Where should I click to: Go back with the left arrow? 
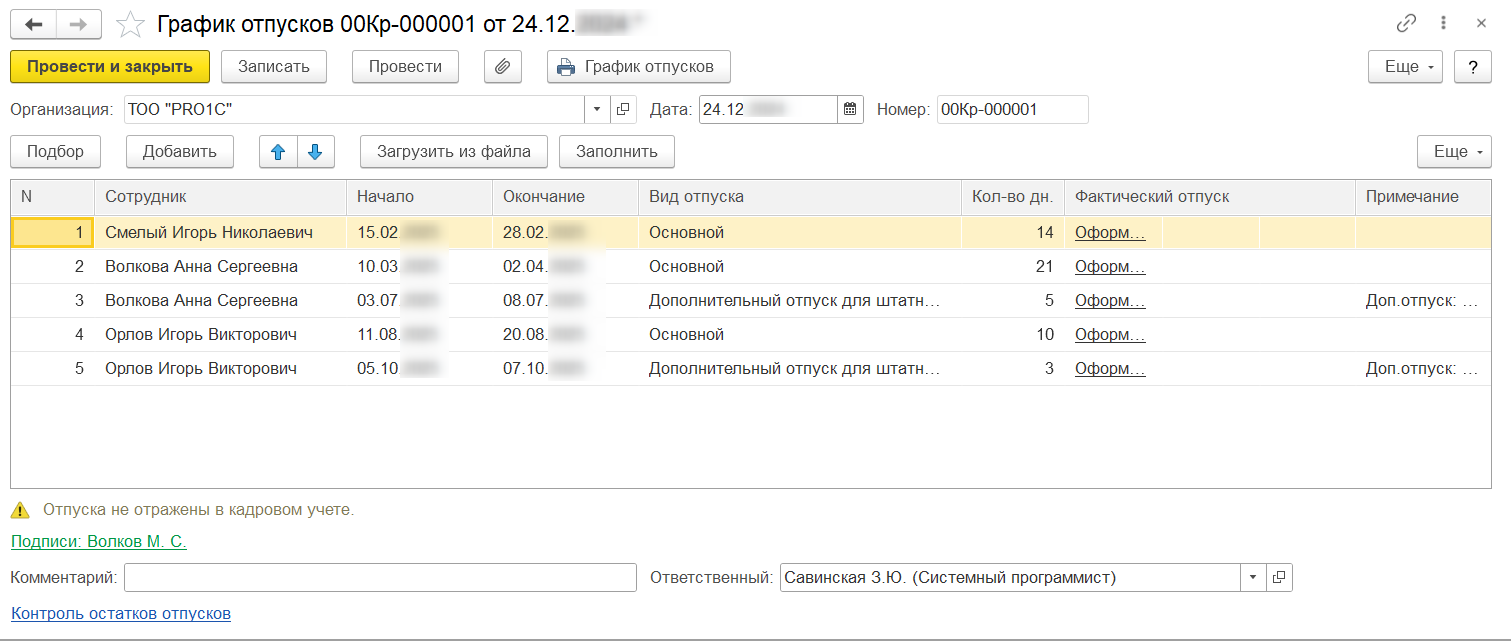pos(33,23)
